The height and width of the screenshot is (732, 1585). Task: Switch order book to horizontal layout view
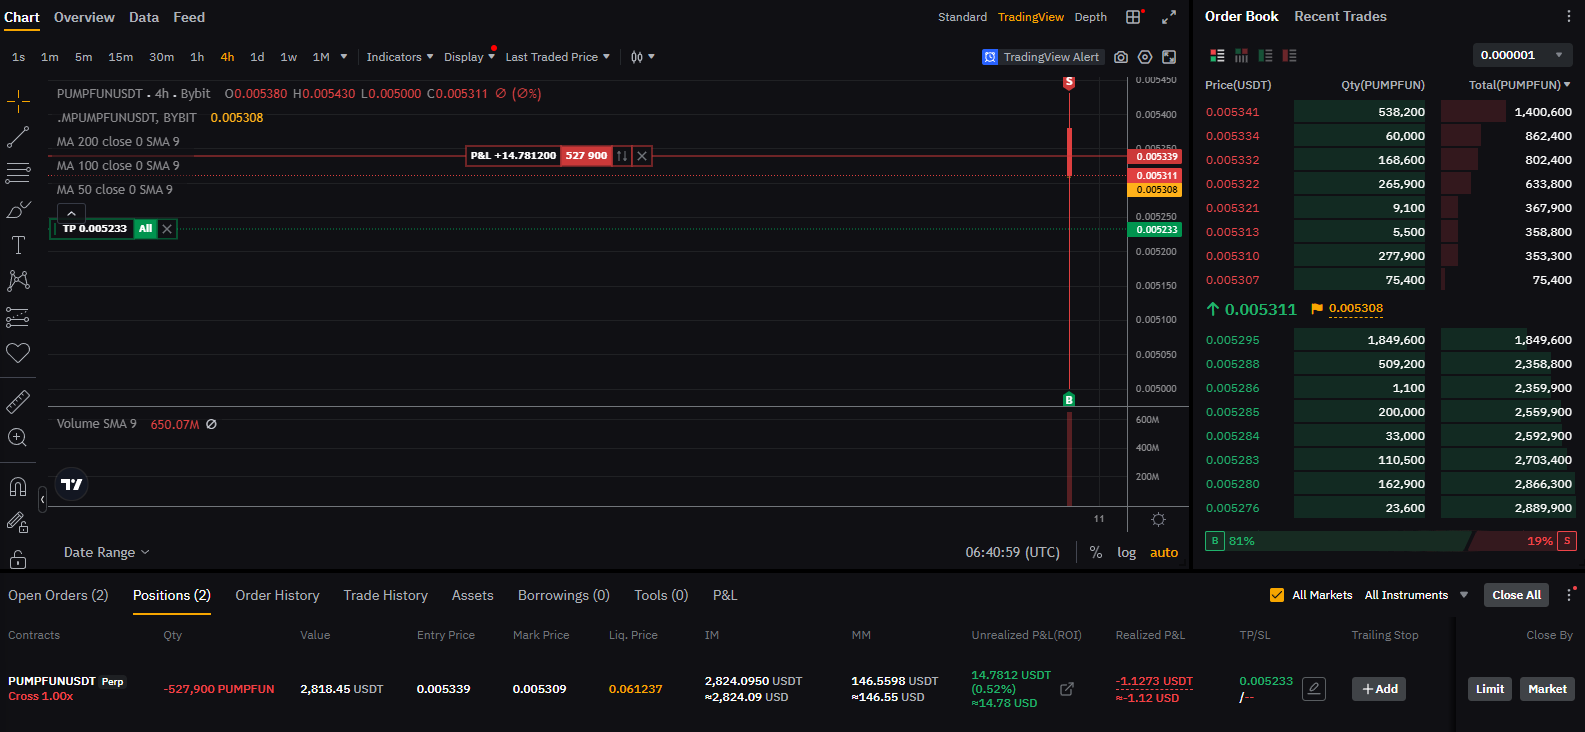coord(1241,56)
